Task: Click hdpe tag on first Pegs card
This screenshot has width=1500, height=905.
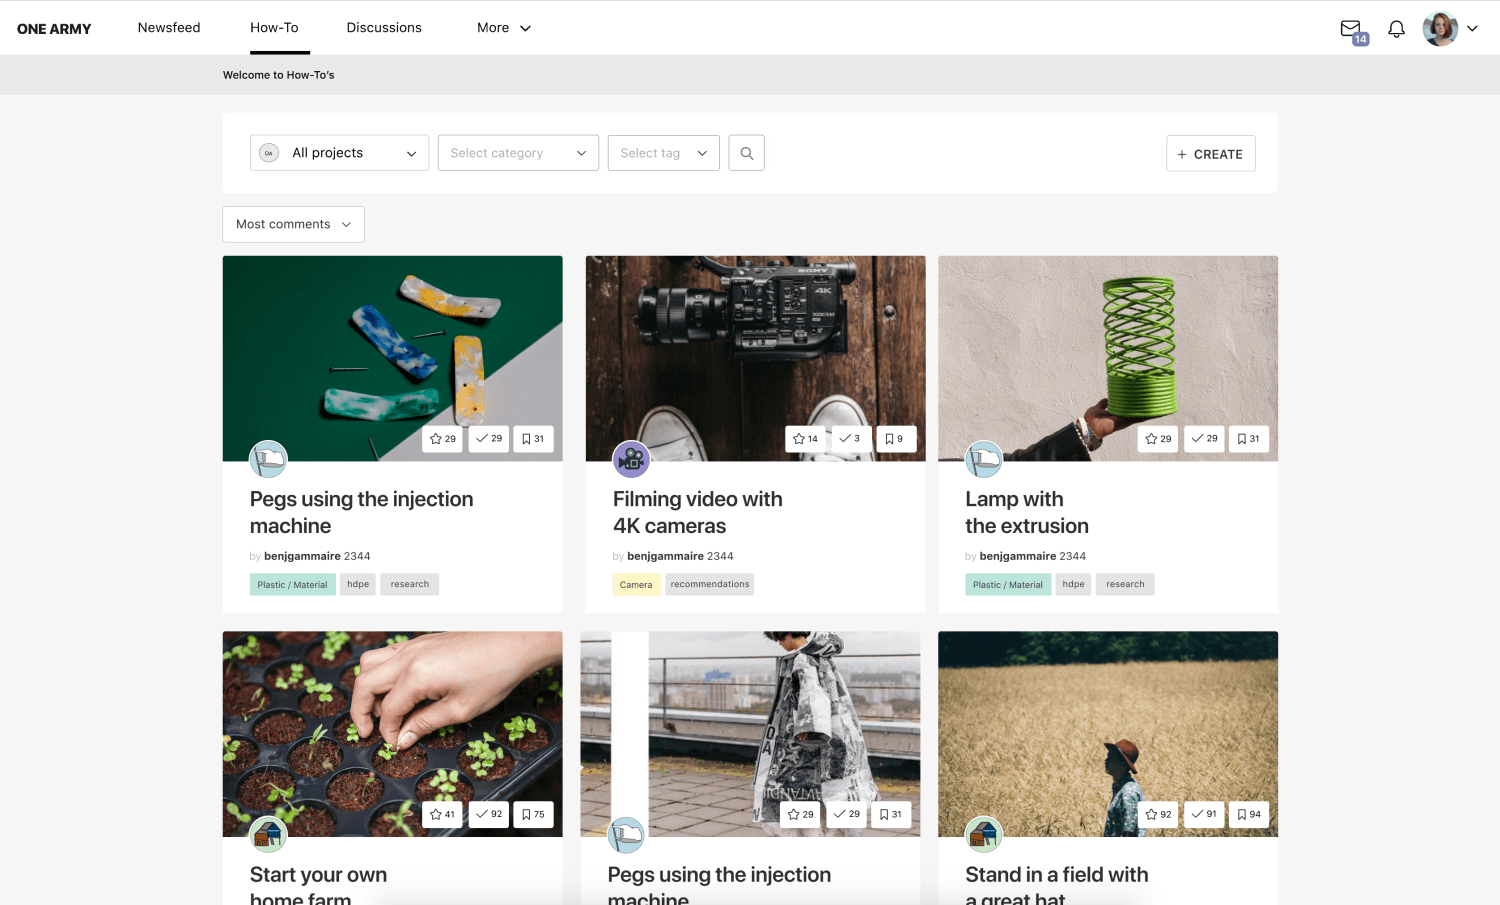Action: coord(358,584)
